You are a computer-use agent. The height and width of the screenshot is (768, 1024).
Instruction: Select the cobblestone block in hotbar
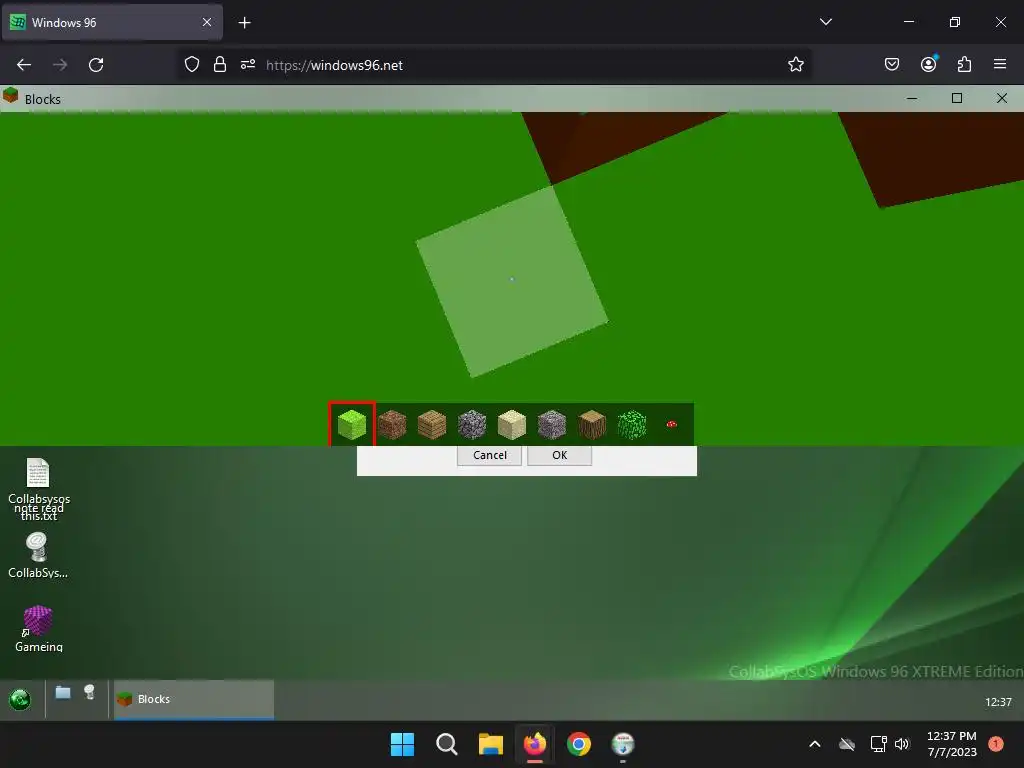tap(472, 424)
